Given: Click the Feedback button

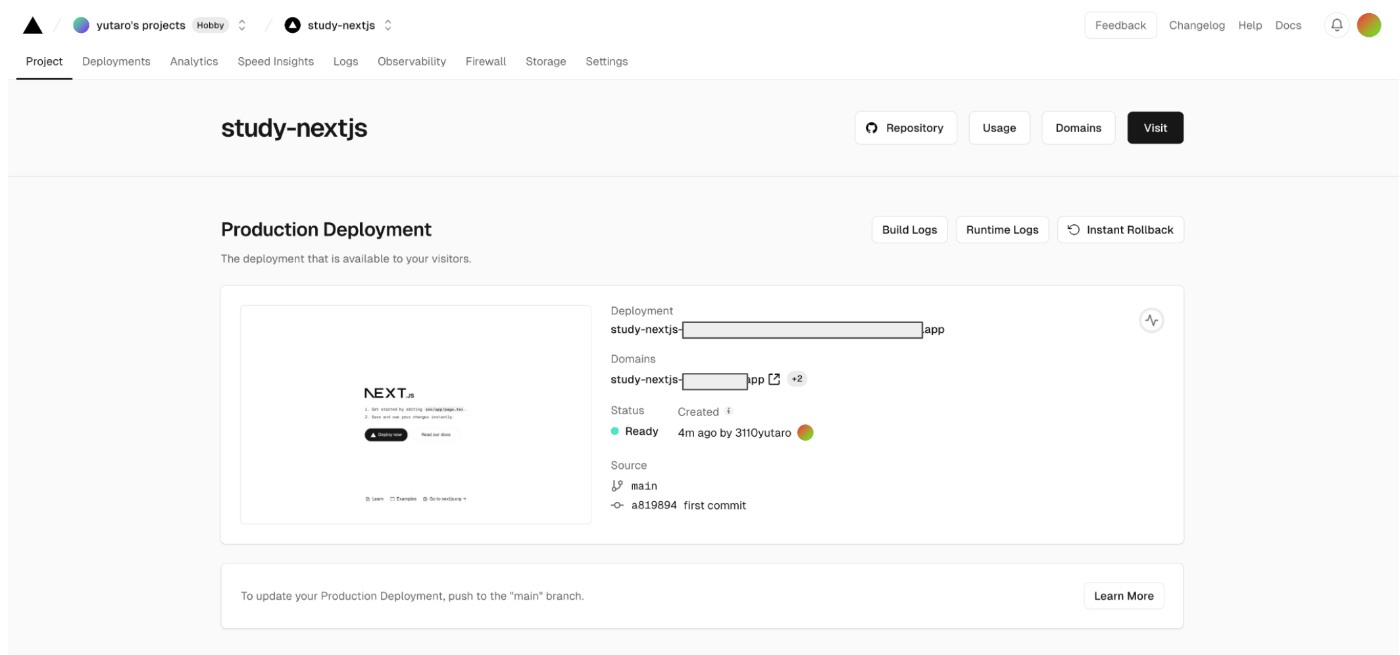Looking at the screenshot, I should click(1121, 25).
